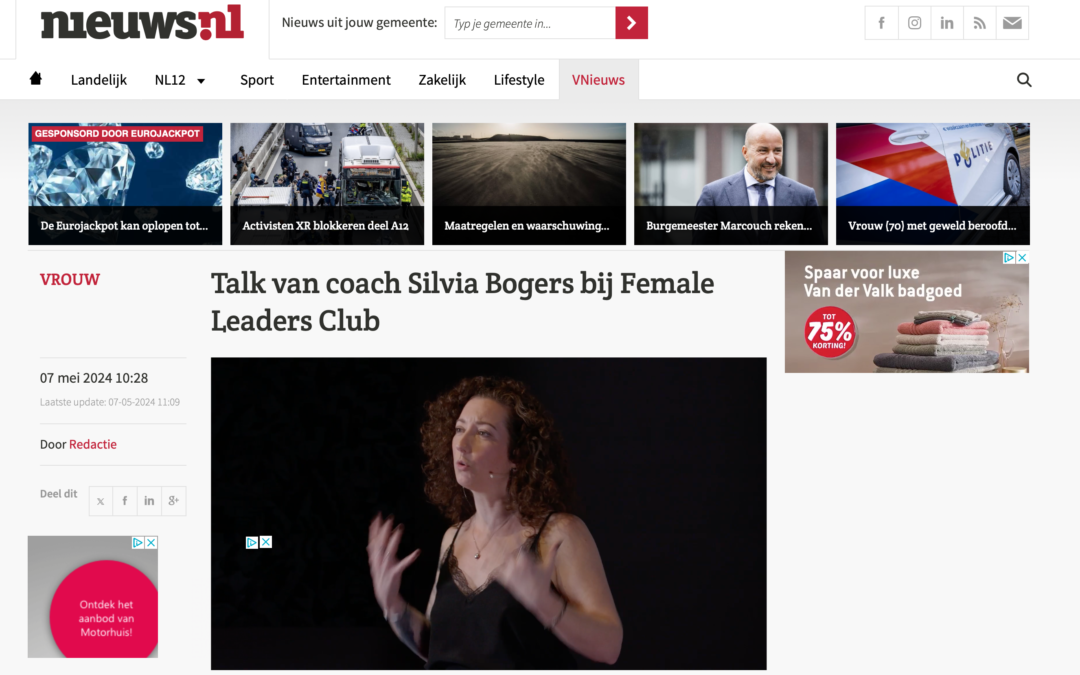The image size is (1080, 675).
Task: Open the search magnifier icon
Action: pyautogui.click(x=1024, y=80)
